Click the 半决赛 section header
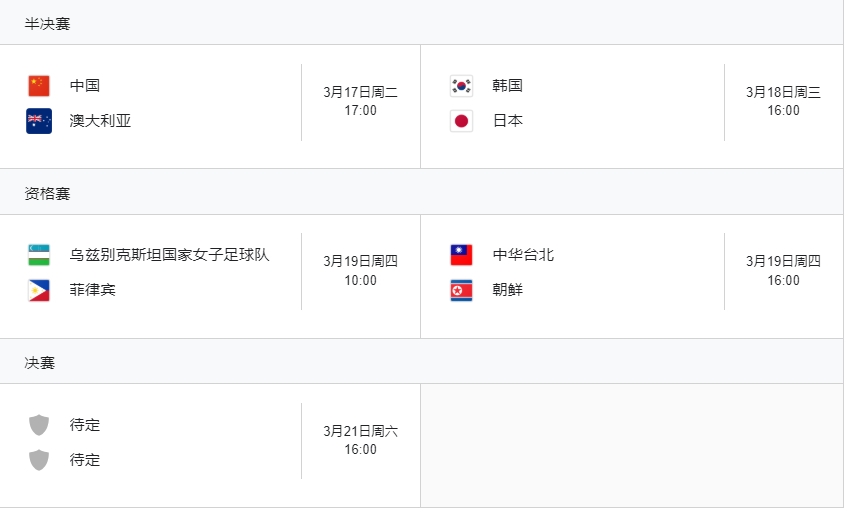Screen dimensions: 846x510 (47, 23)
